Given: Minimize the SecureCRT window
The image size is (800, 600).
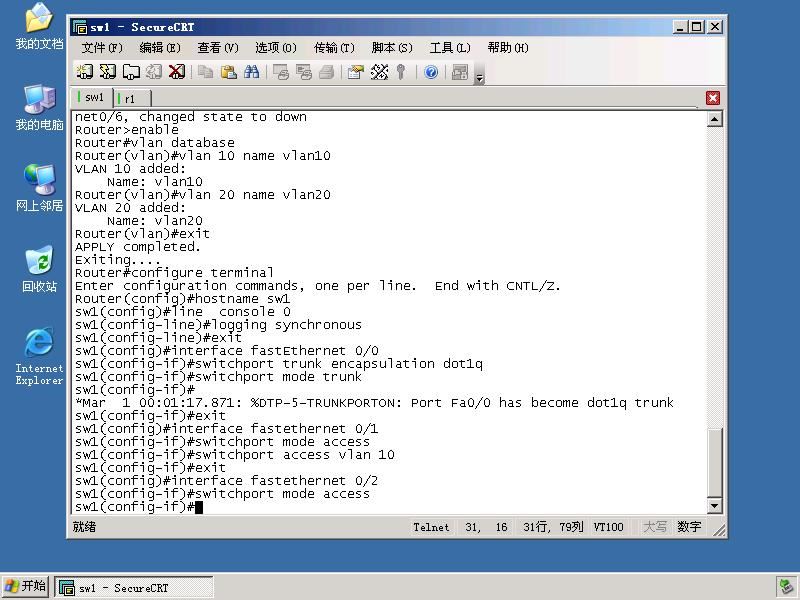Looking at the screenshot, I should pos(679,27).
